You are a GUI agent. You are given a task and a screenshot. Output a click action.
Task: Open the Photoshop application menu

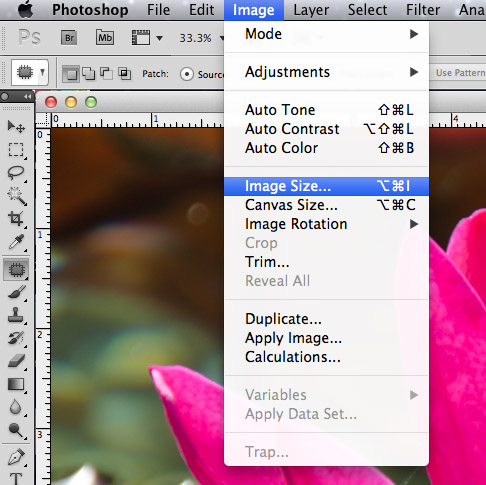(x=90, y=10)
